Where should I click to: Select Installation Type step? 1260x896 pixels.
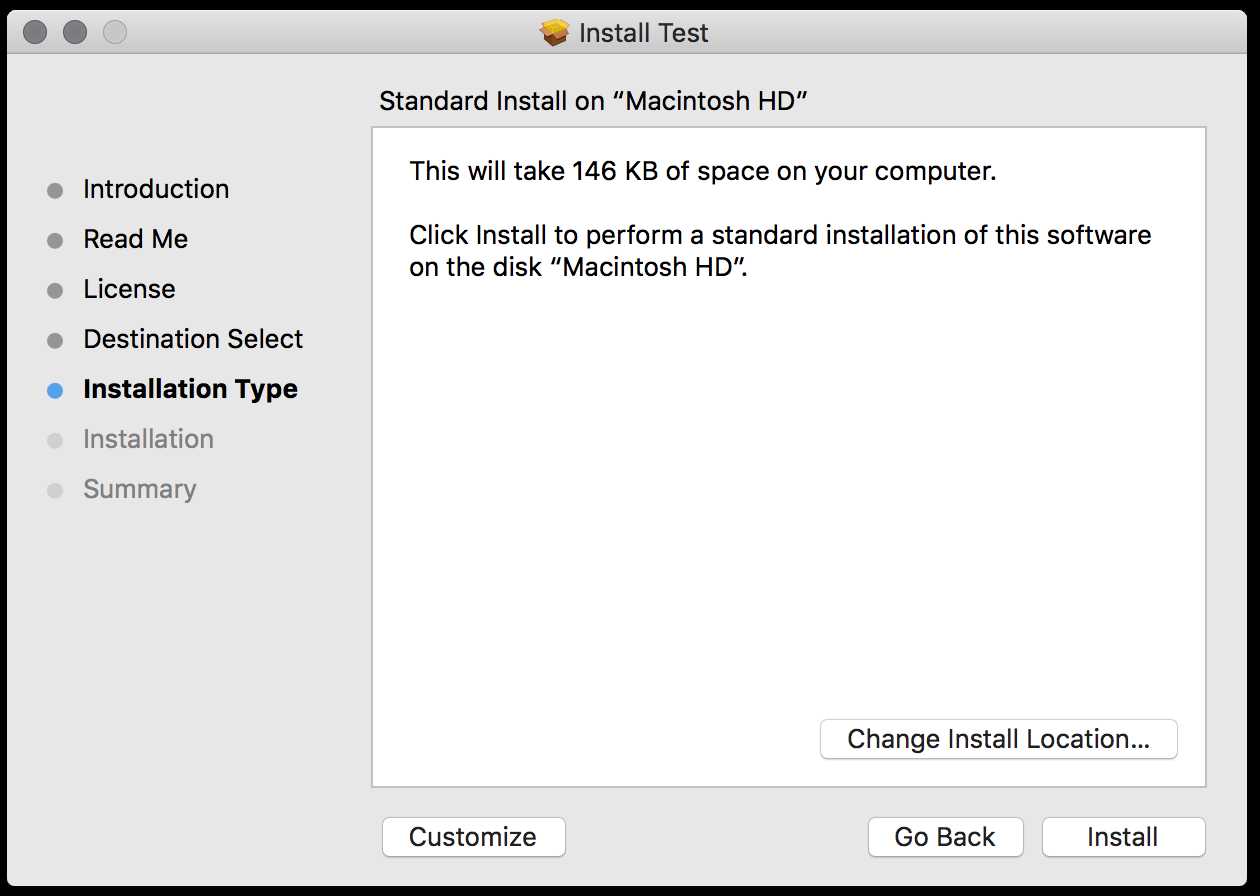pos(190,389)
